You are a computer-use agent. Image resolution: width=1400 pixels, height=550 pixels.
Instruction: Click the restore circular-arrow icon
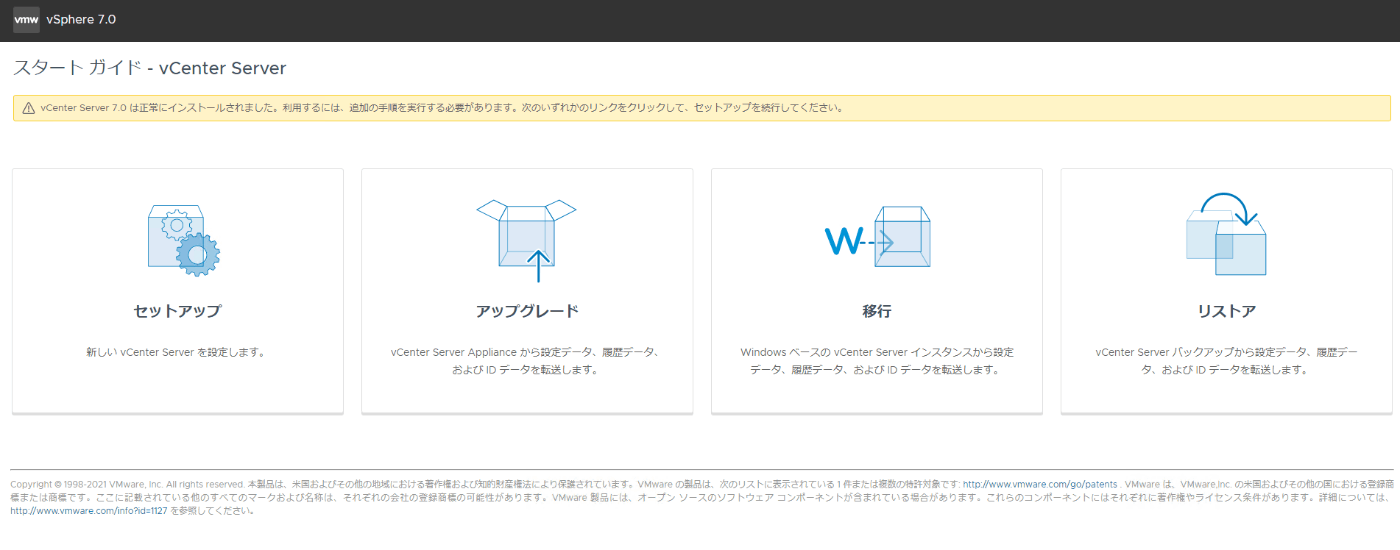pos(1226,236)
